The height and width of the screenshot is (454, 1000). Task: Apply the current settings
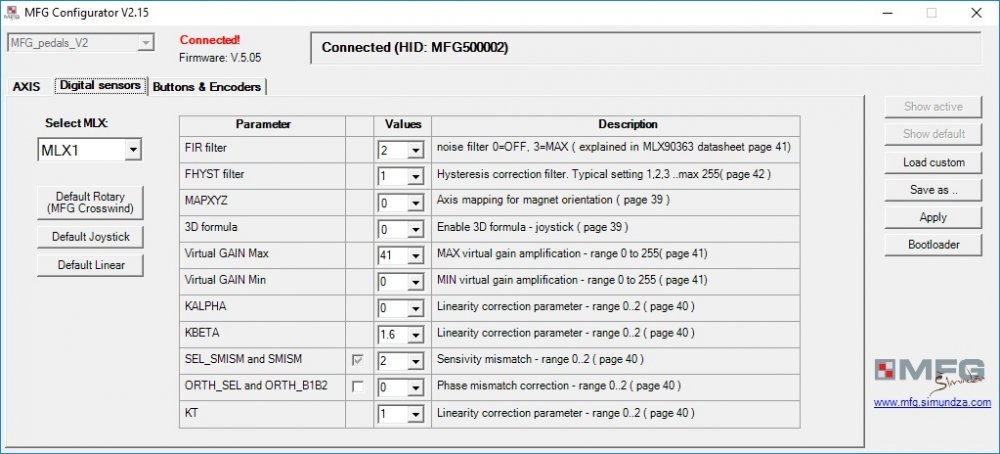[933, 217]
